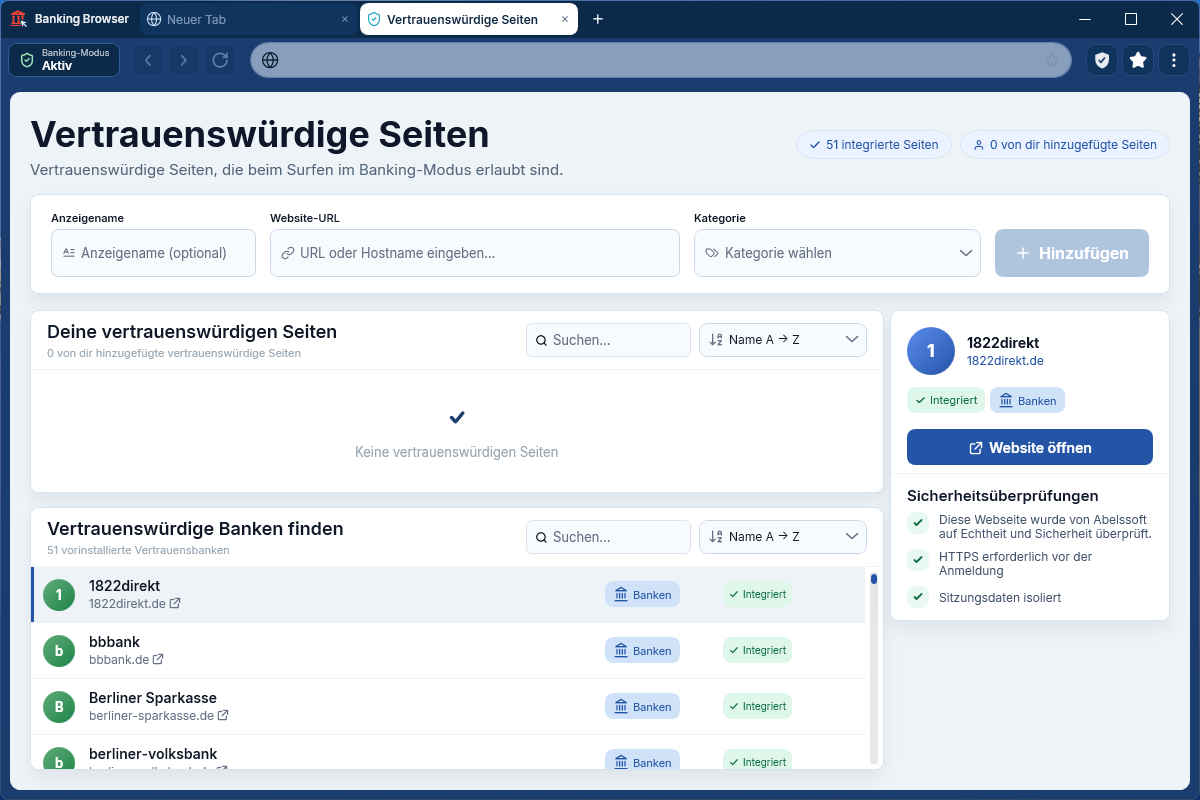Switch to the Neuer Tab tab
Screen dimensions: 1200x800
coord(248,19)
